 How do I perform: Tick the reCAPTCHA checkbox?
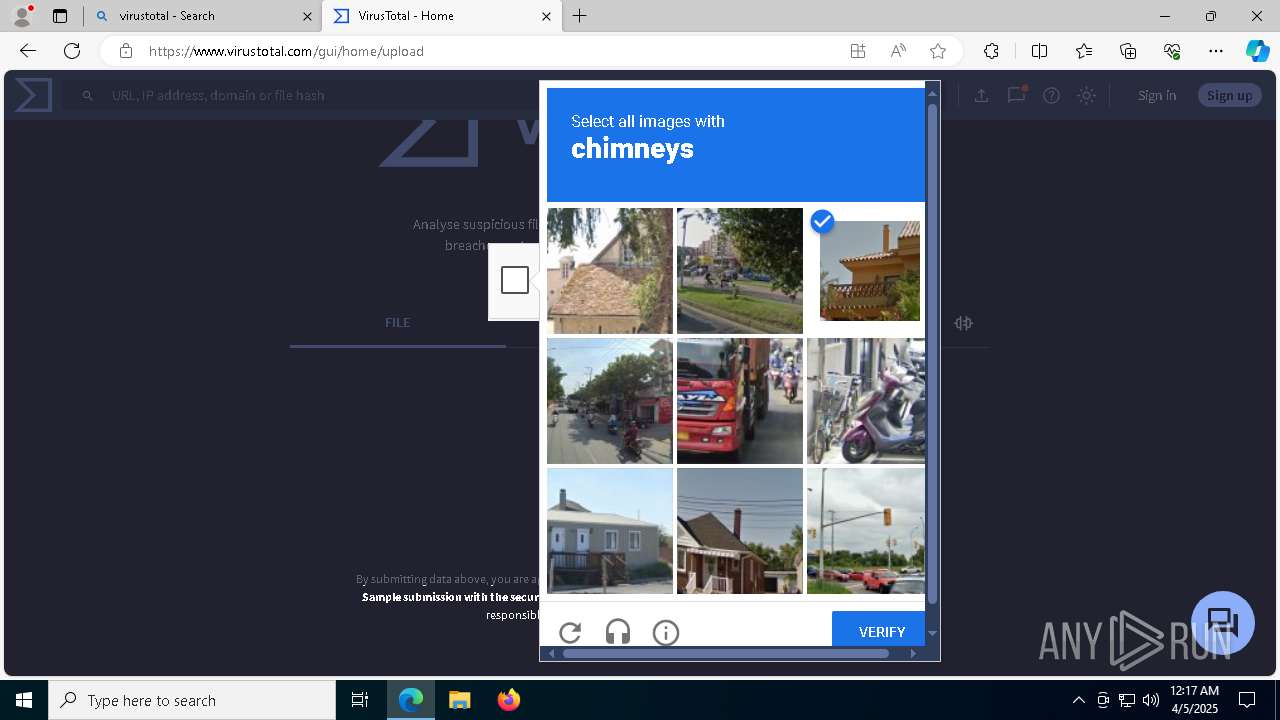point(515,280)
